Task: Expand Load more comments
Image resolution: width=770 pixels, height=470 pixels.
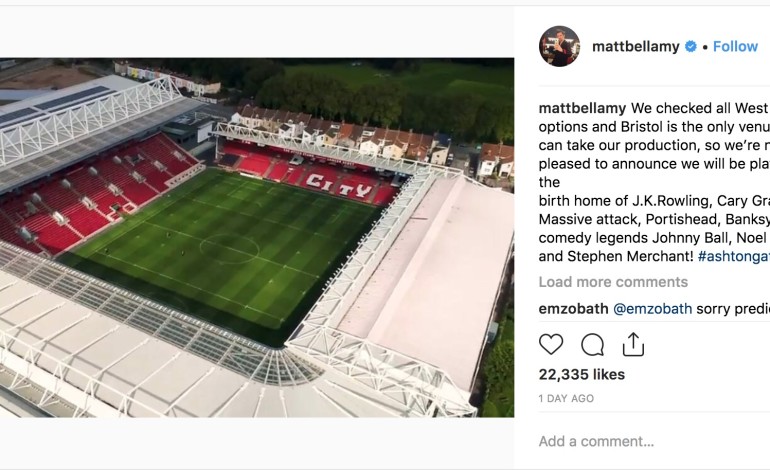Action: [x=613, y=283]
